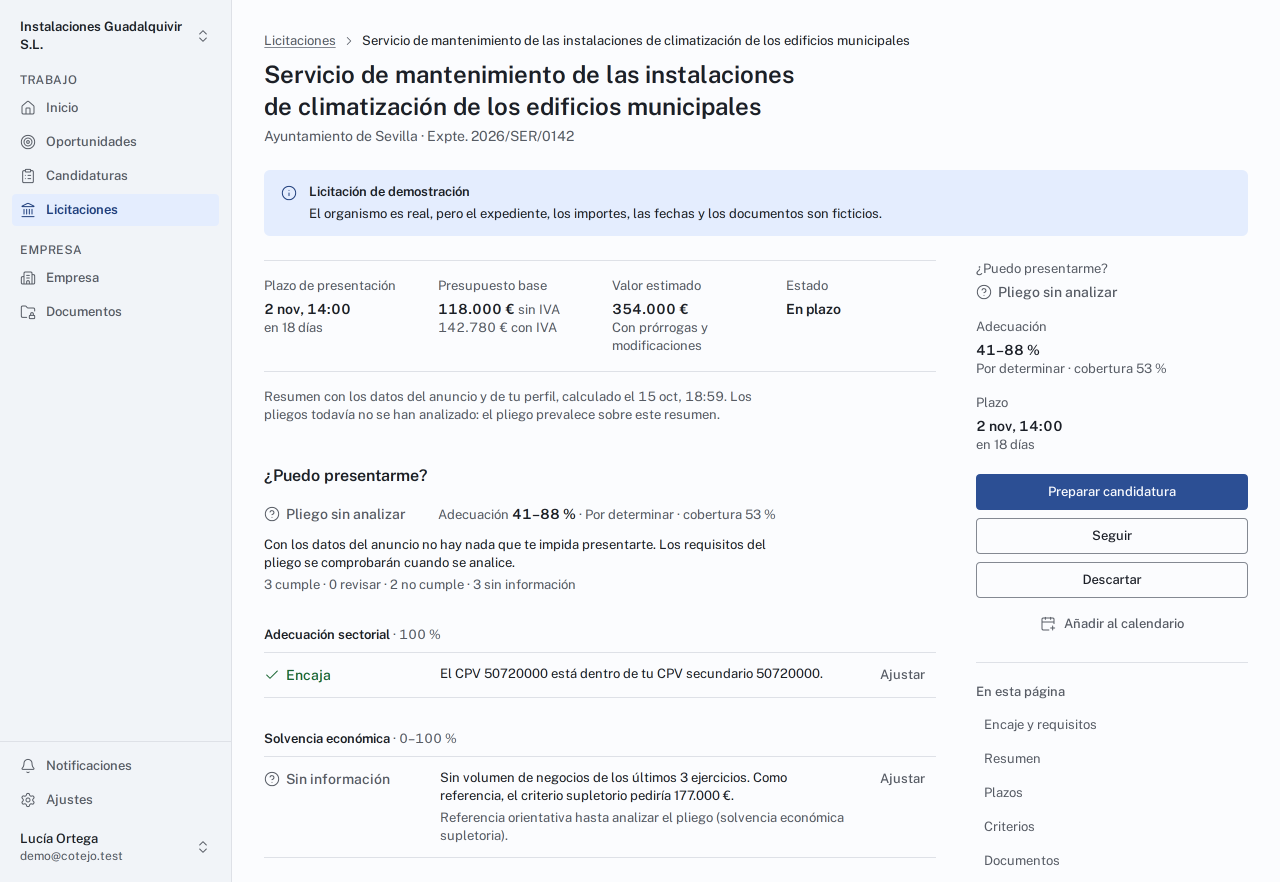This screenshot has height=882, width=1280.
Task: Click Añadir al calendario
Action: (1112, 624)
